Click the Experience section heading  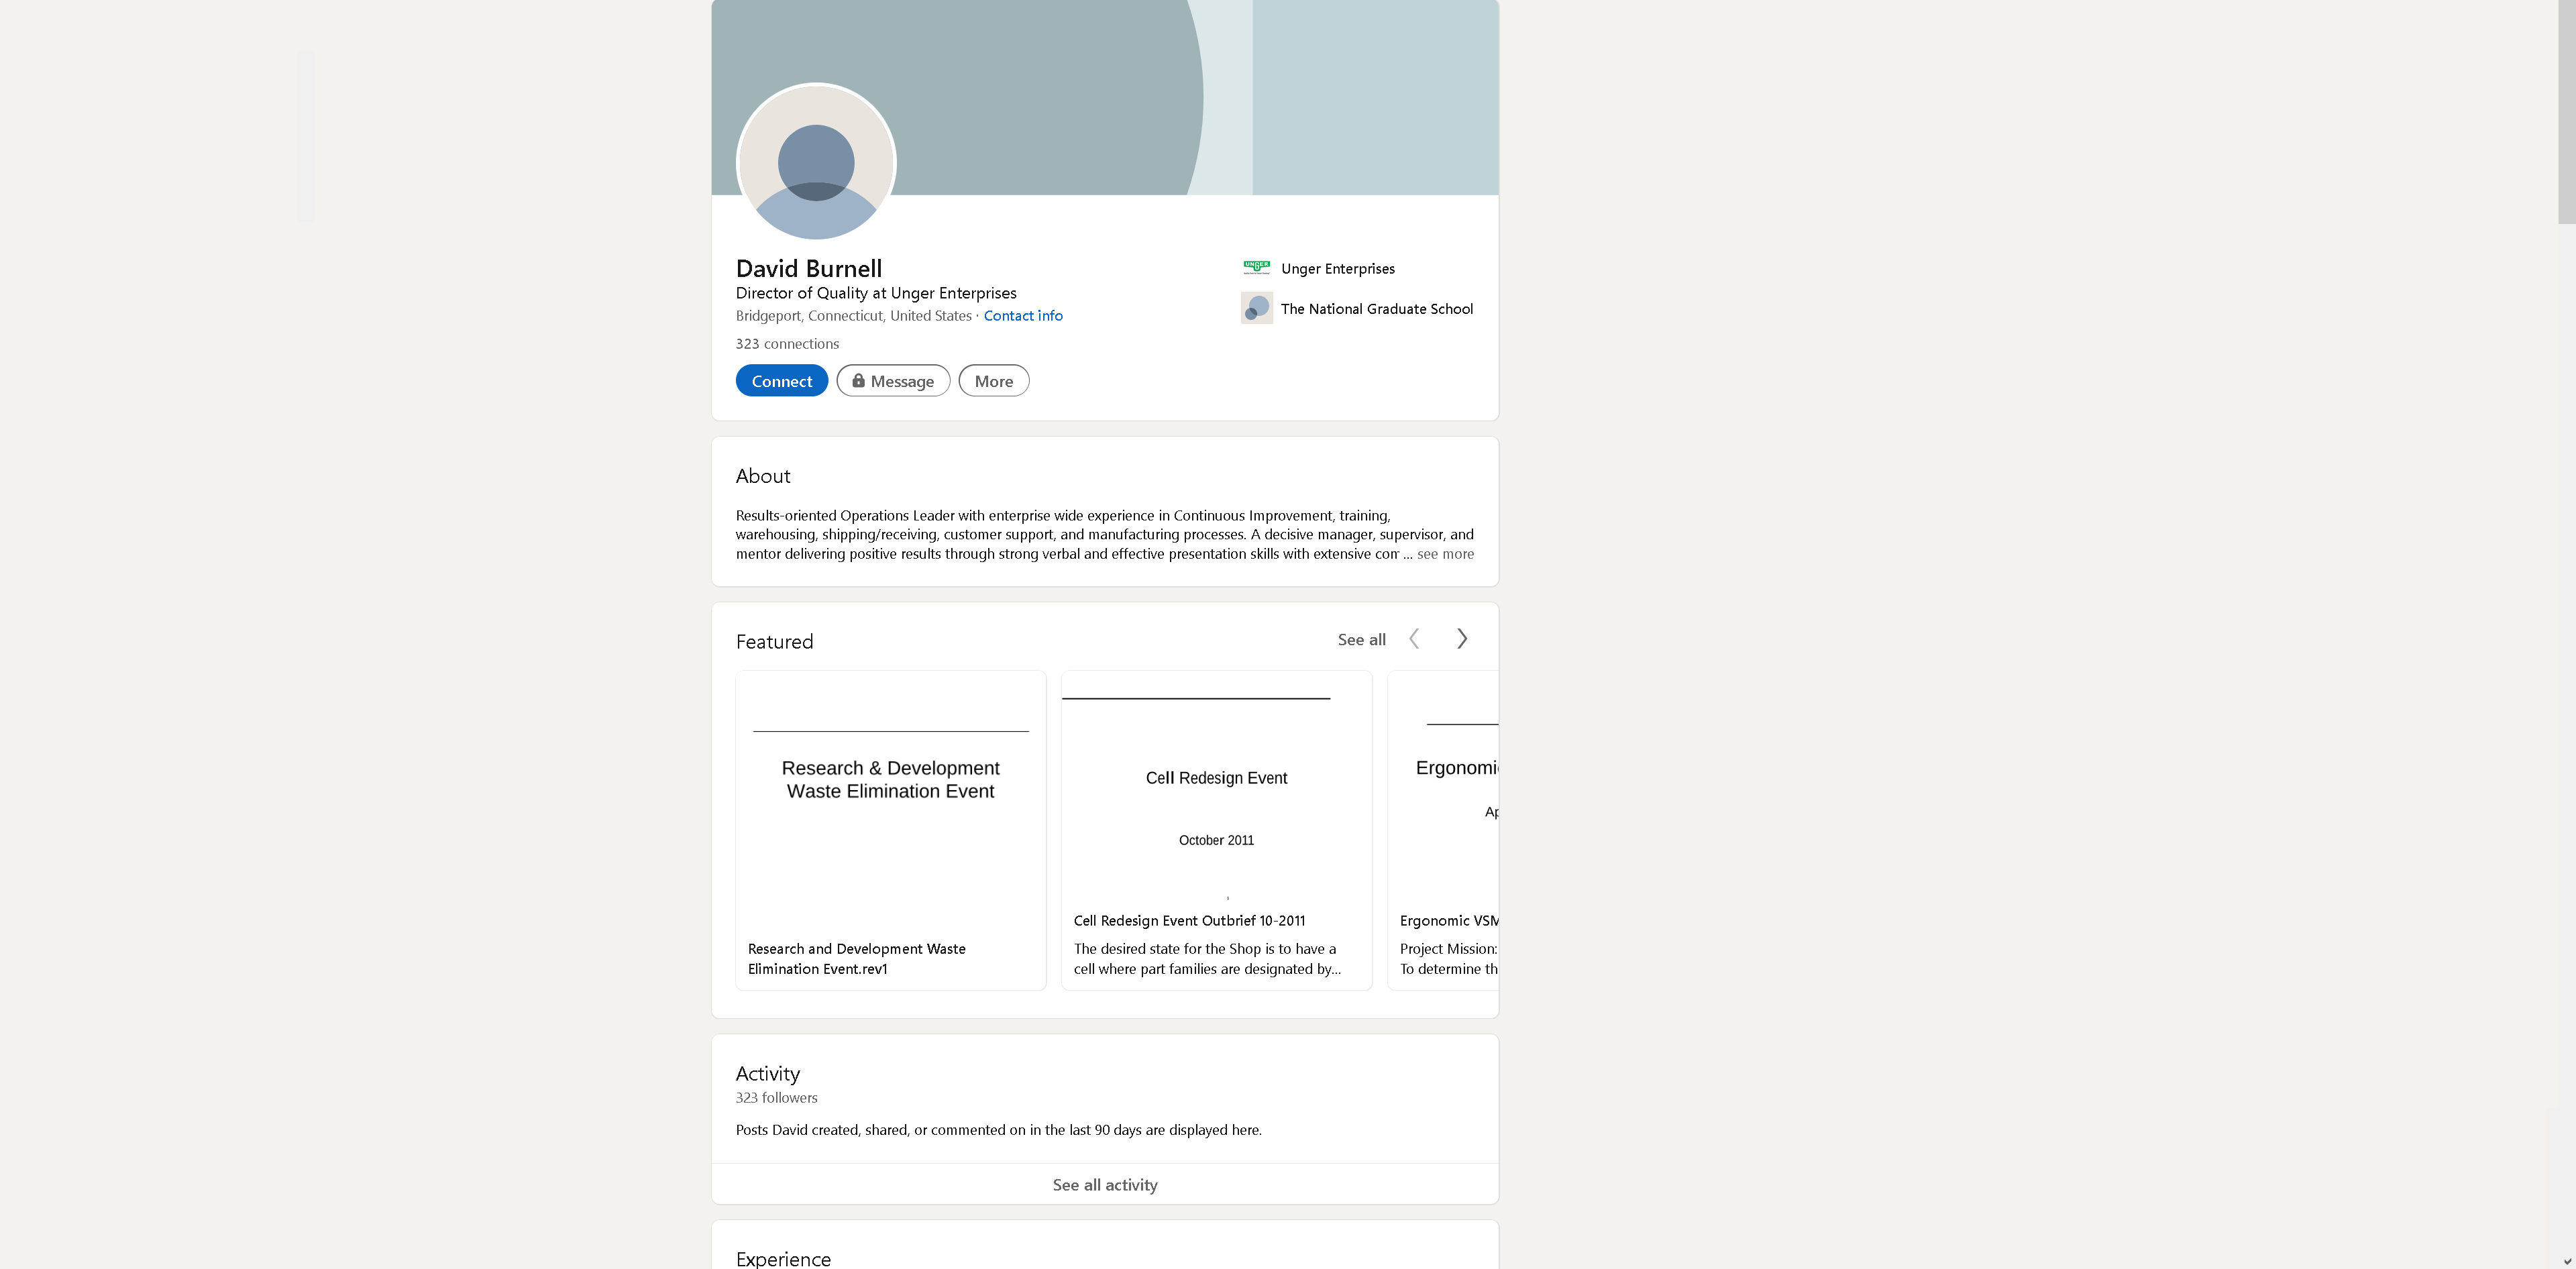click(783, 1259)
